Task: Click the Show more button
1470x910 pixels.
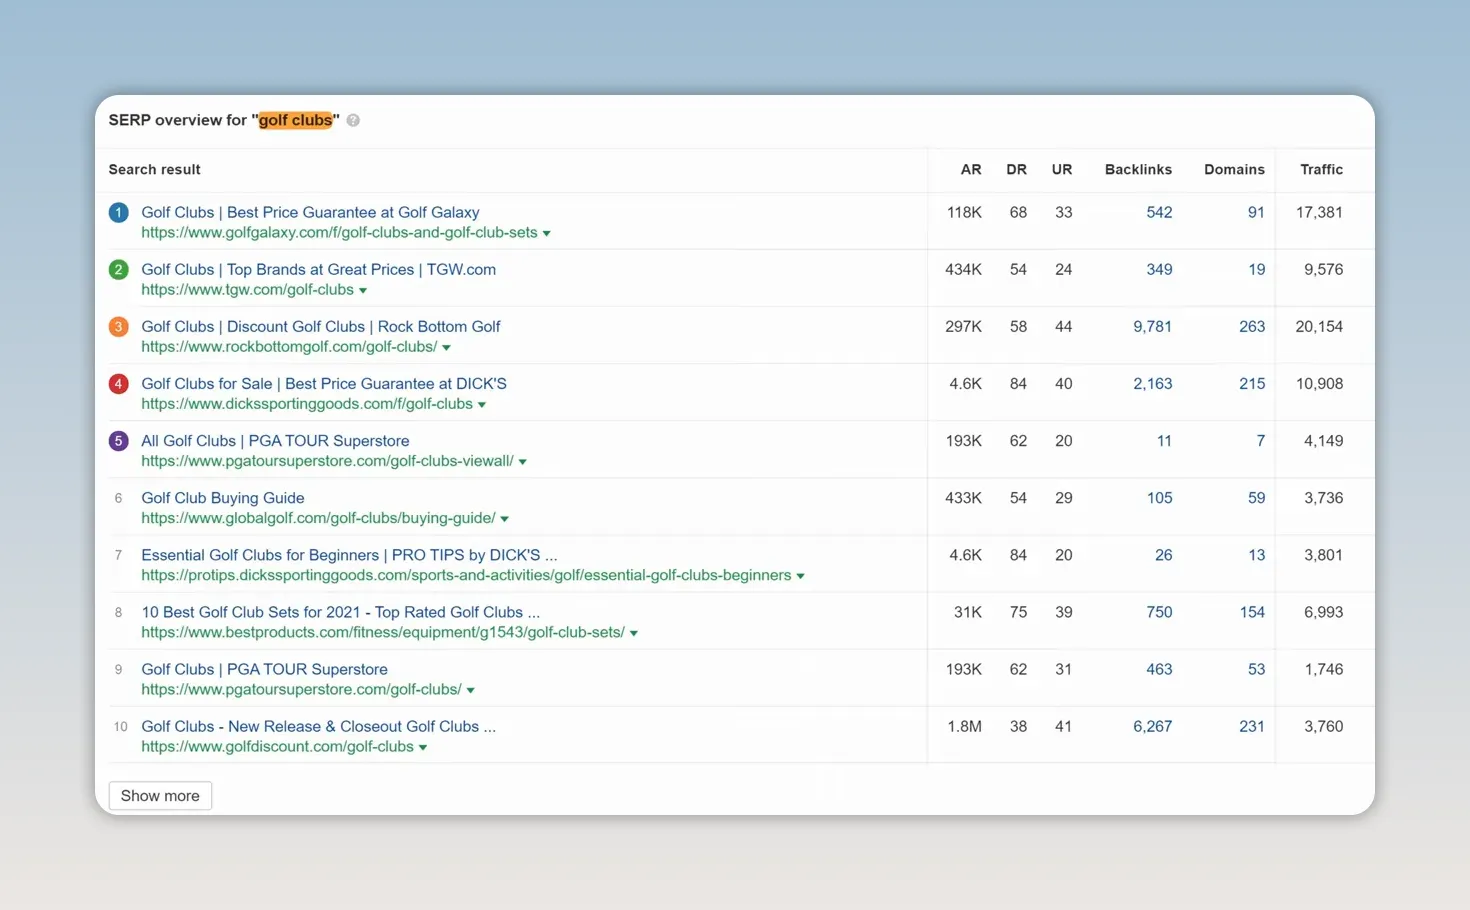Action: [x=160, y=796]
